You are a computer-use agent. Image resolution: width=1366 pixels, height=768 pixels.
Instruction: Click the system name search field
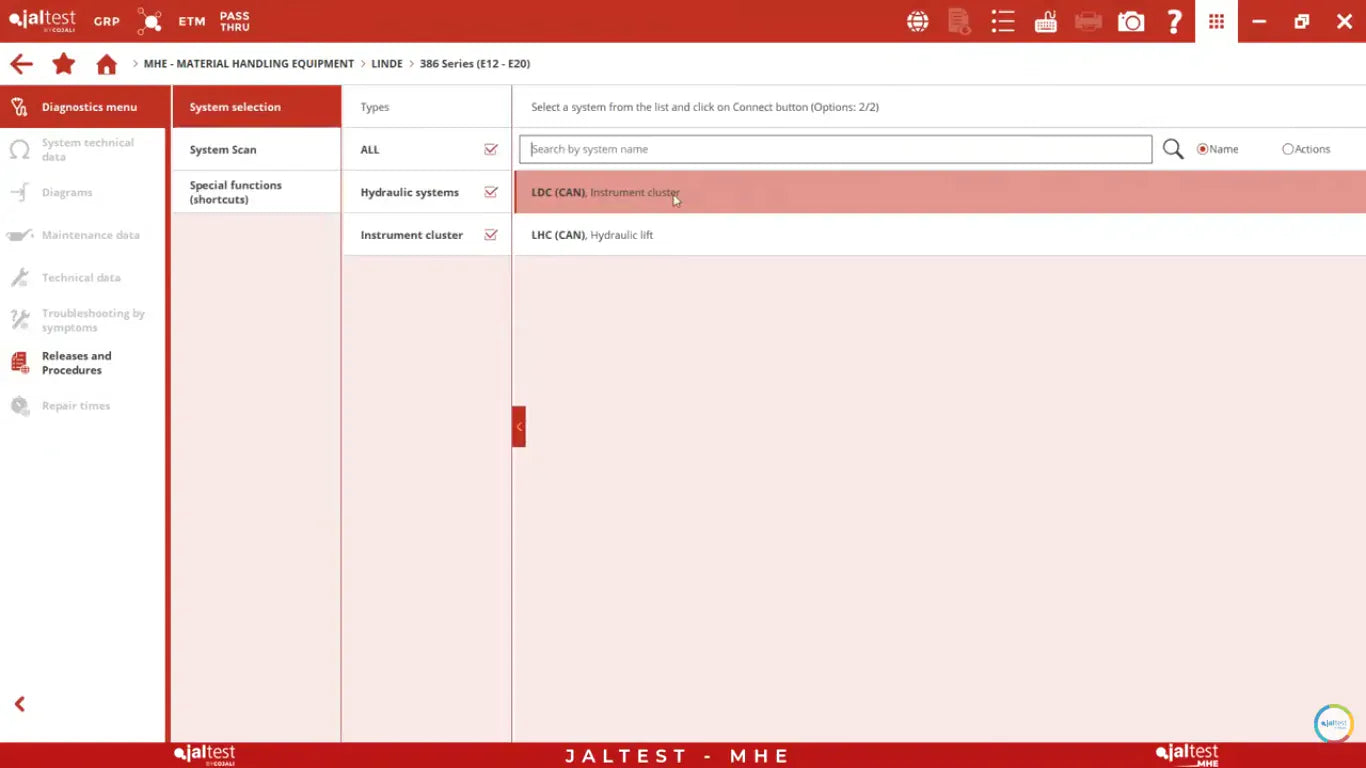pyautogui.click(x=835, y=148)
